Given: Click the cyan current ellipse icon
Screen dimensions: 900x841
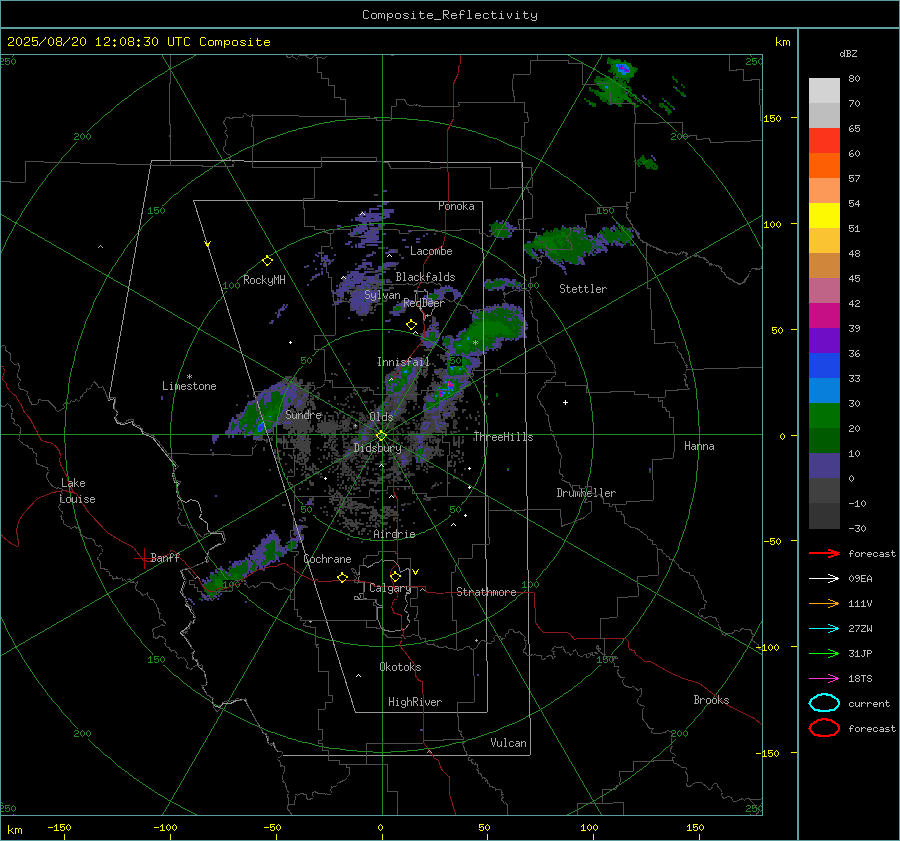Looking at the screenshot, I should 824,703.
